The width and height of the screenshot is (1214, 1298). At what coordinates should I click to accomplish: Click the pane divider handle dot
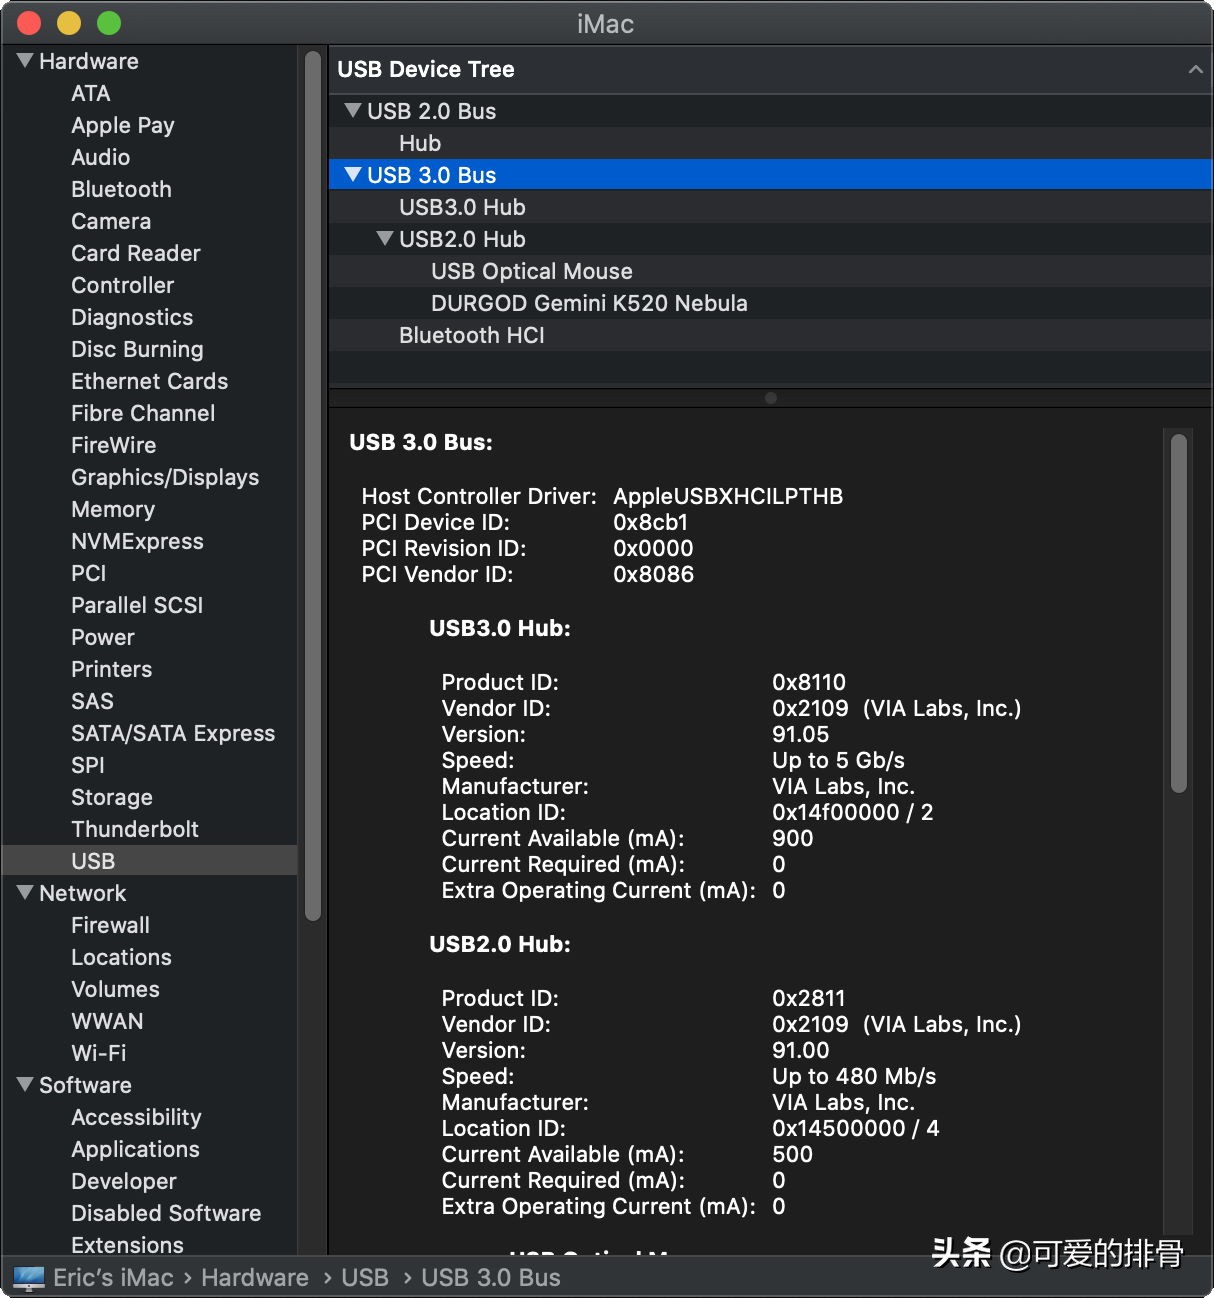coord(770,398)
